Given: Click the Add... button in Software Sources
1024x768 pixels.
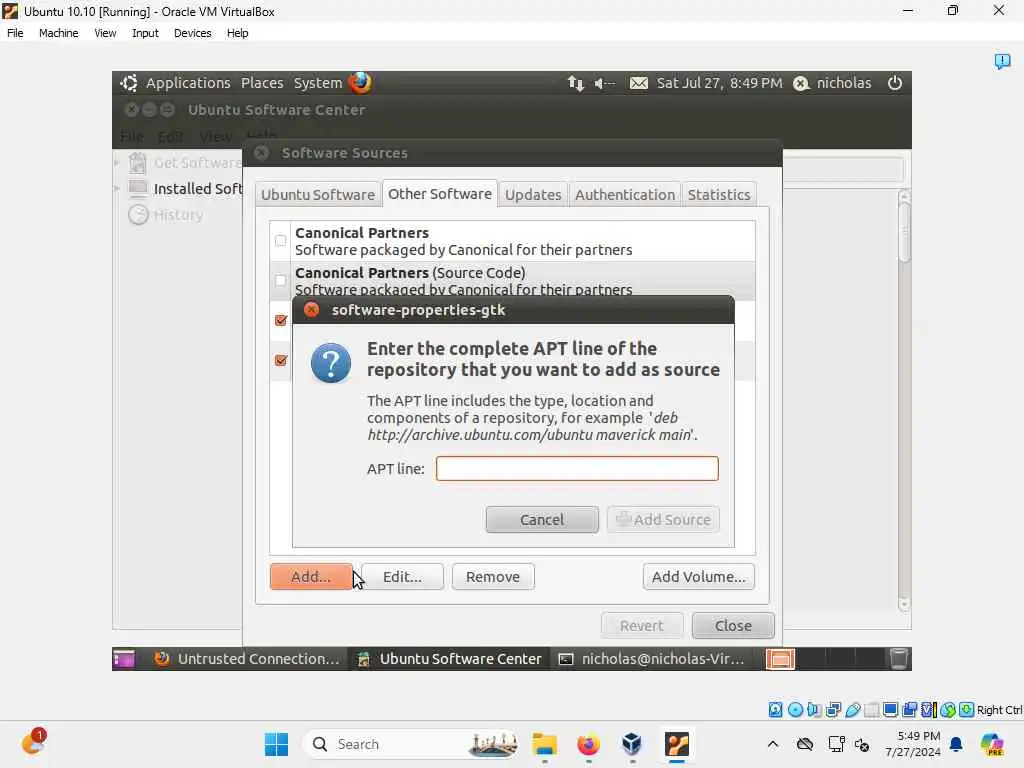Looking at the screenshot, I should [x=311, y=577].
